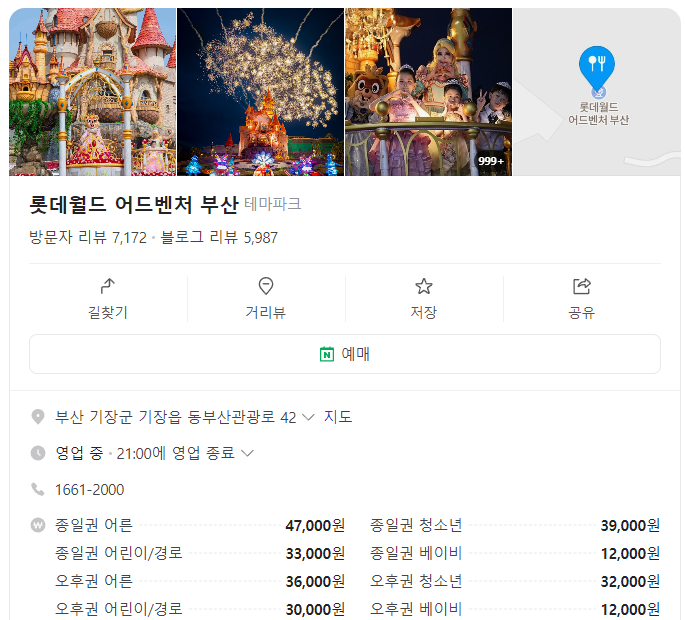This screenshot has width=685, height=620.
Task: Click the green Naver calendar icon beside 예매
Action: click(327, 354)
